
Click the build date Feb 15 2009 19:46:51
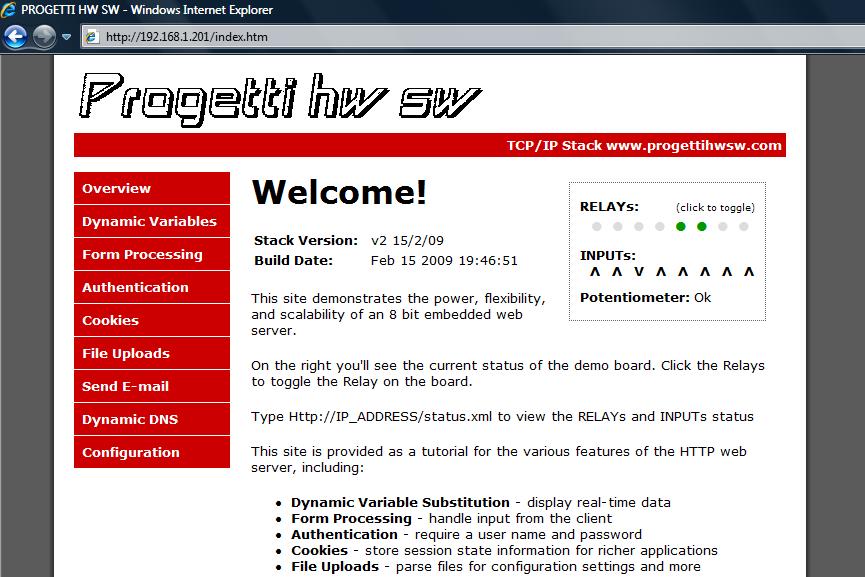click(444, 260)
